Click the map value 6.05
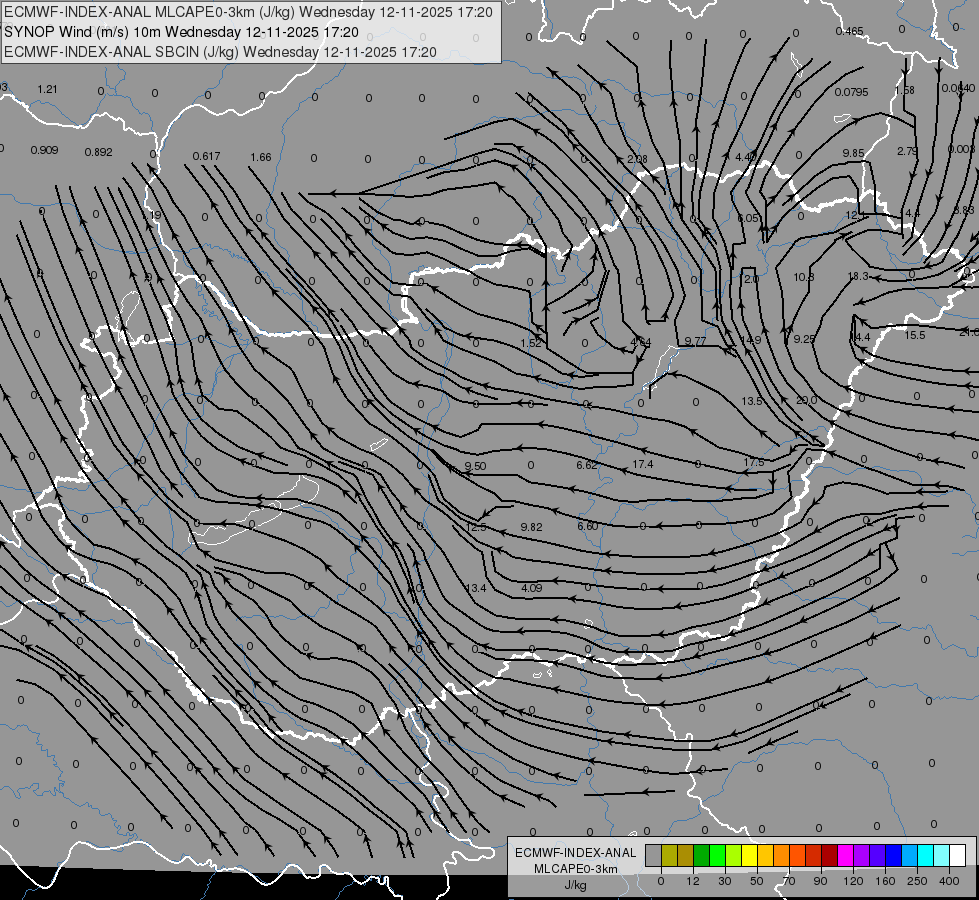Image resolution: width=979 pixels, height=900 pixels. click(x=748, y=218)
